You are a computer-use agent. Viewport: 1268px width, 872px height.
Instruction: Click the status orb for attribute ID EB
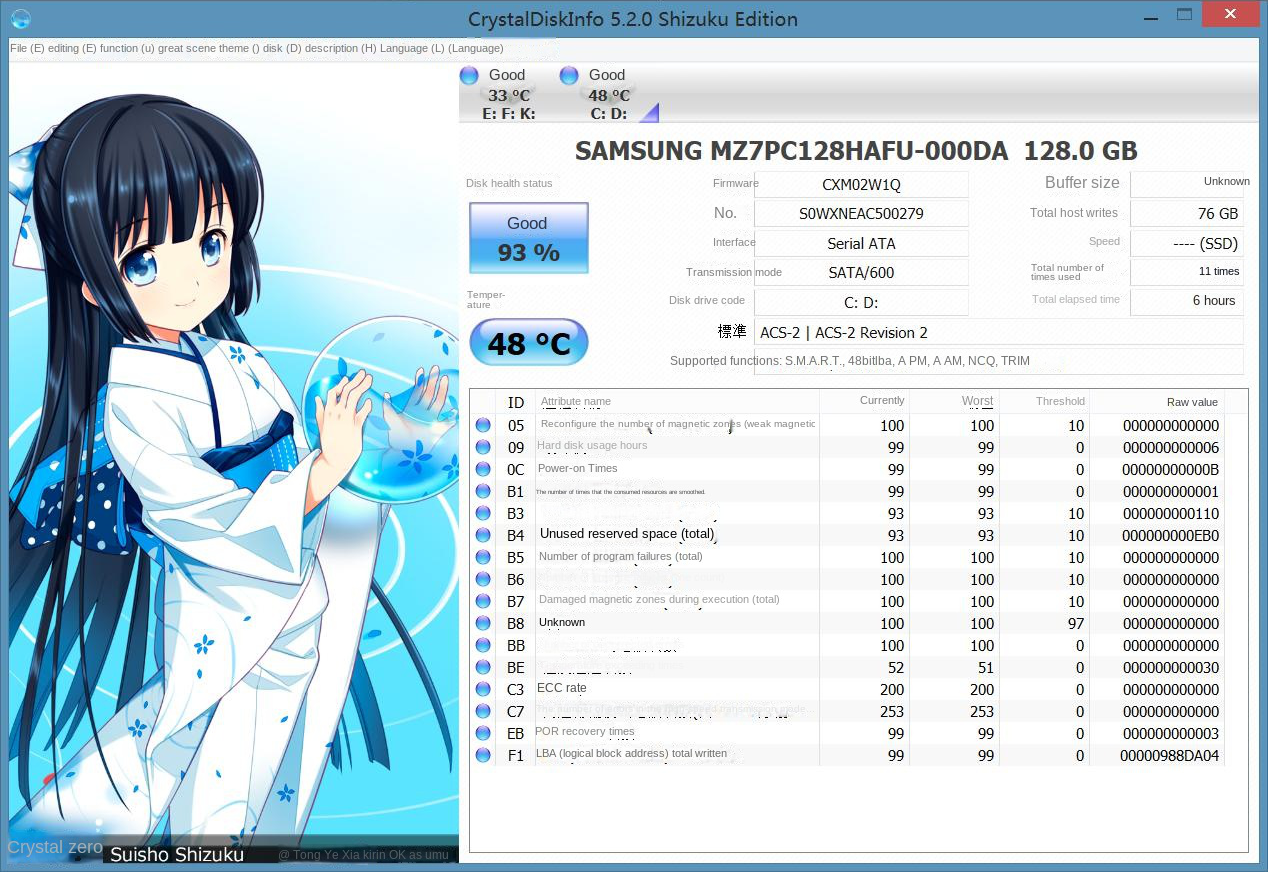click(x=483, y=734)
